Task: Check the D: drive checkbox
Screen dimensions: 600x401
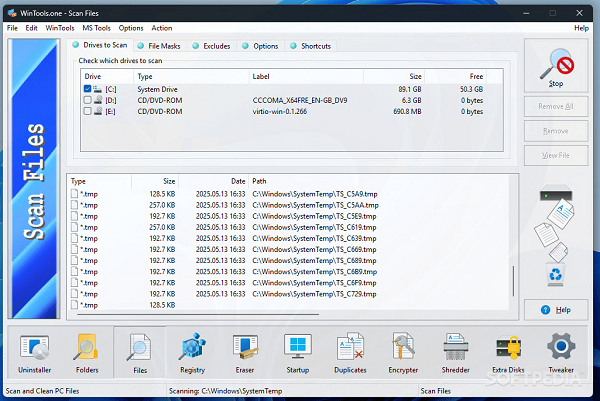Action: tap(88, 100)
